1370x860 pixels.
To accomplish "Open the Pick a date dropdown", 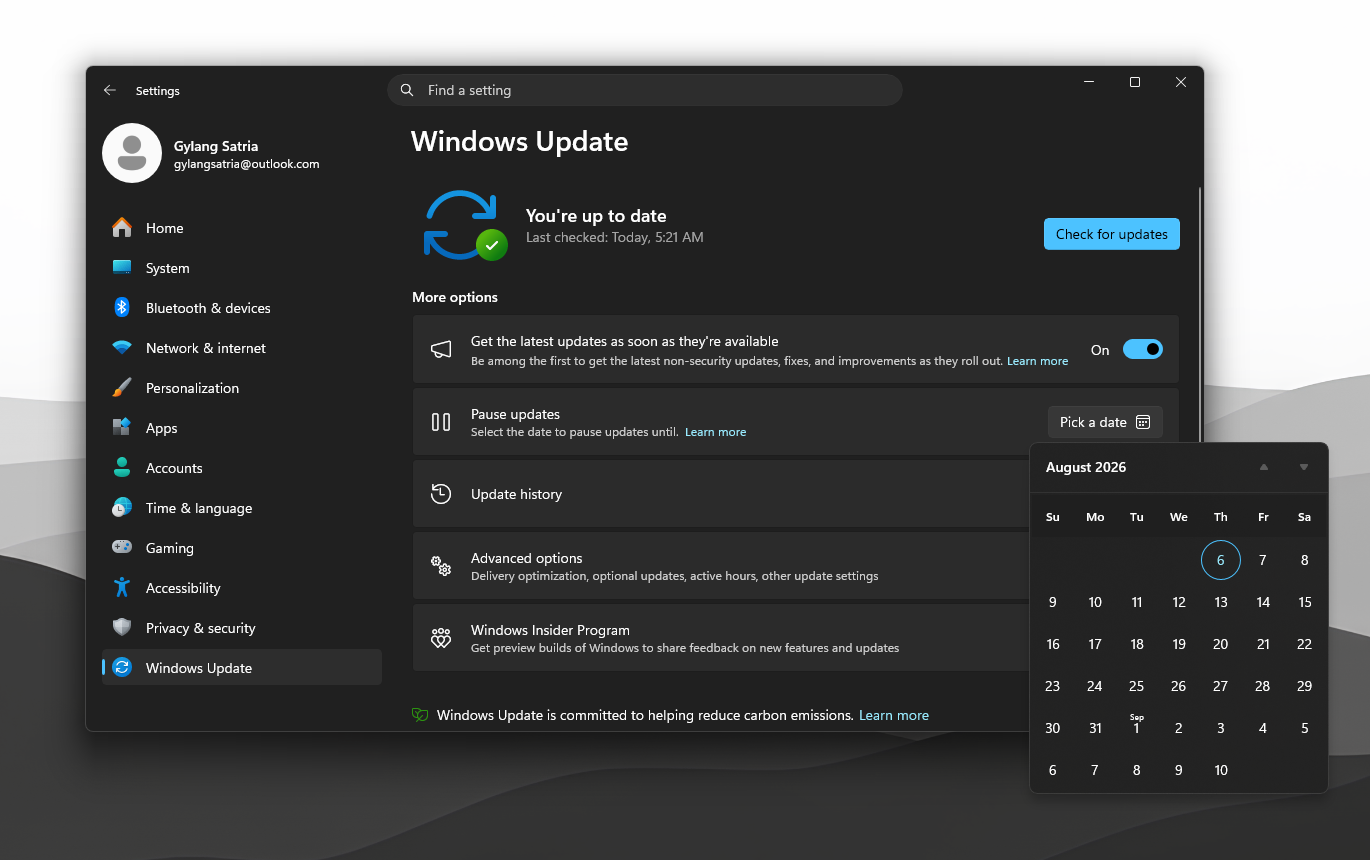I will coord(1105,422).
